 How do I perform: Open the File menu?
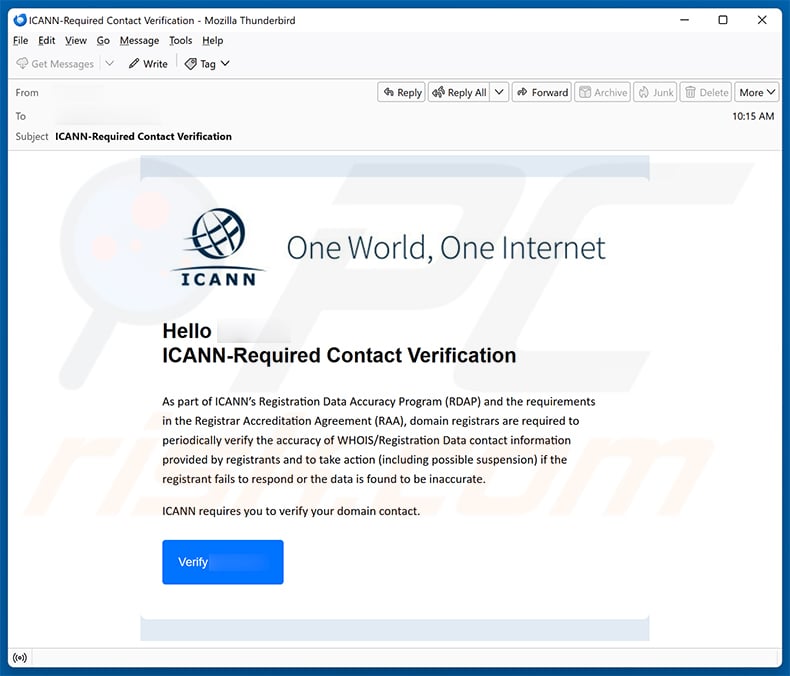(x=21, y=40)
